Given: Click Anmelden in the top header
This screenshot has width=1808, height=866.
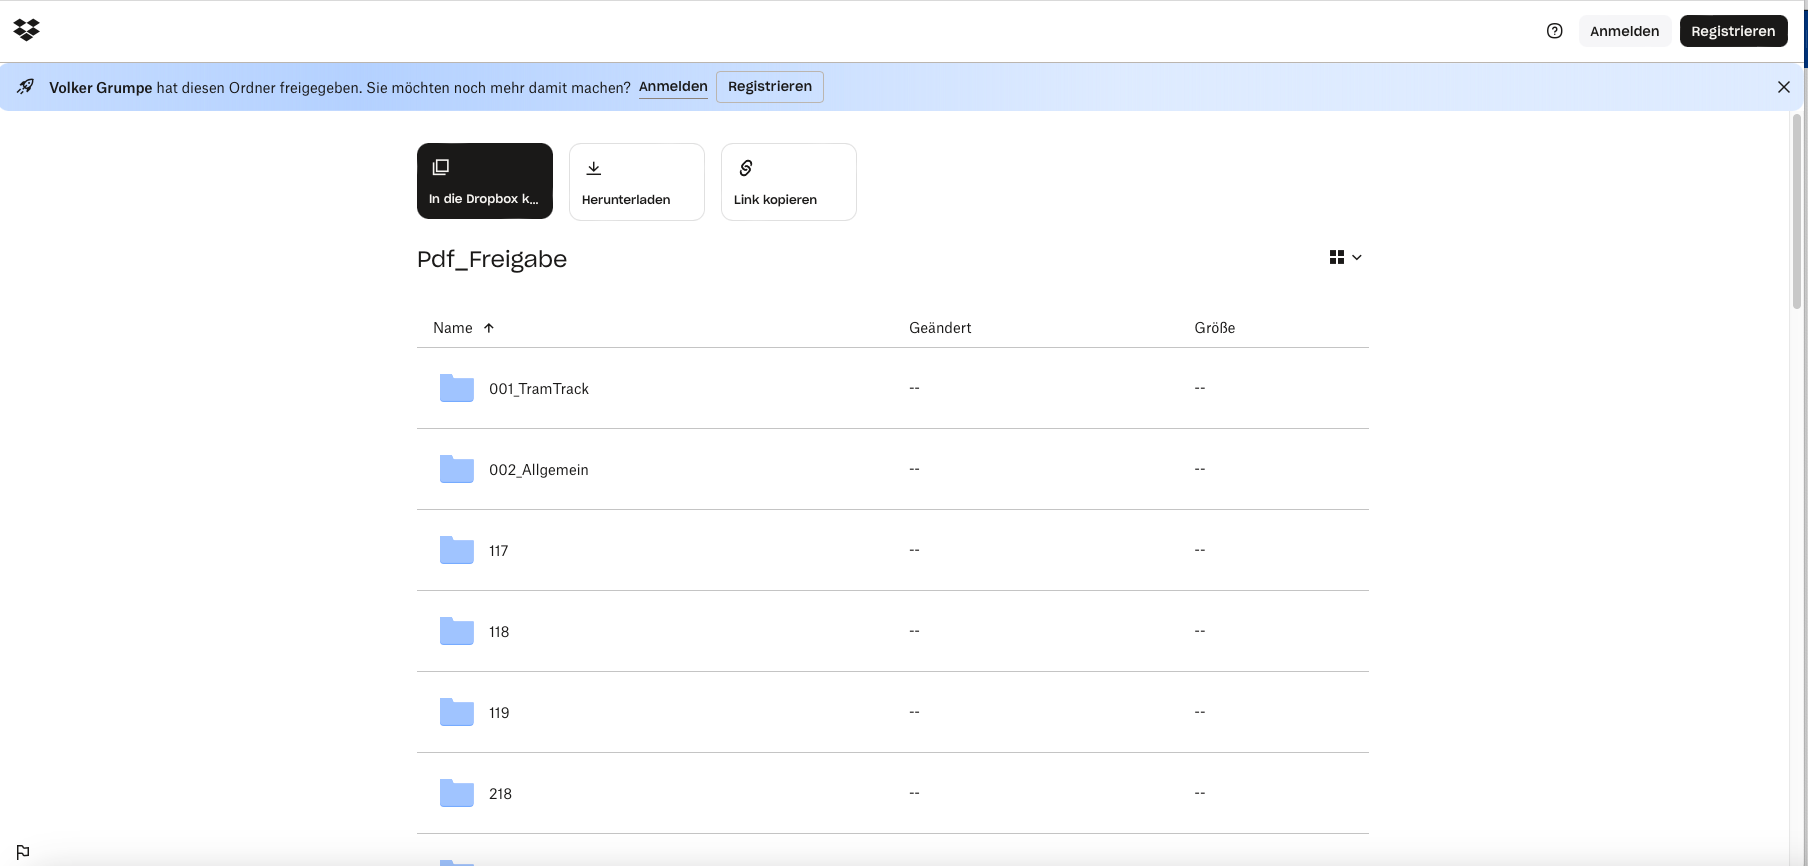Looking at the screenshot, I should 1624,31.
